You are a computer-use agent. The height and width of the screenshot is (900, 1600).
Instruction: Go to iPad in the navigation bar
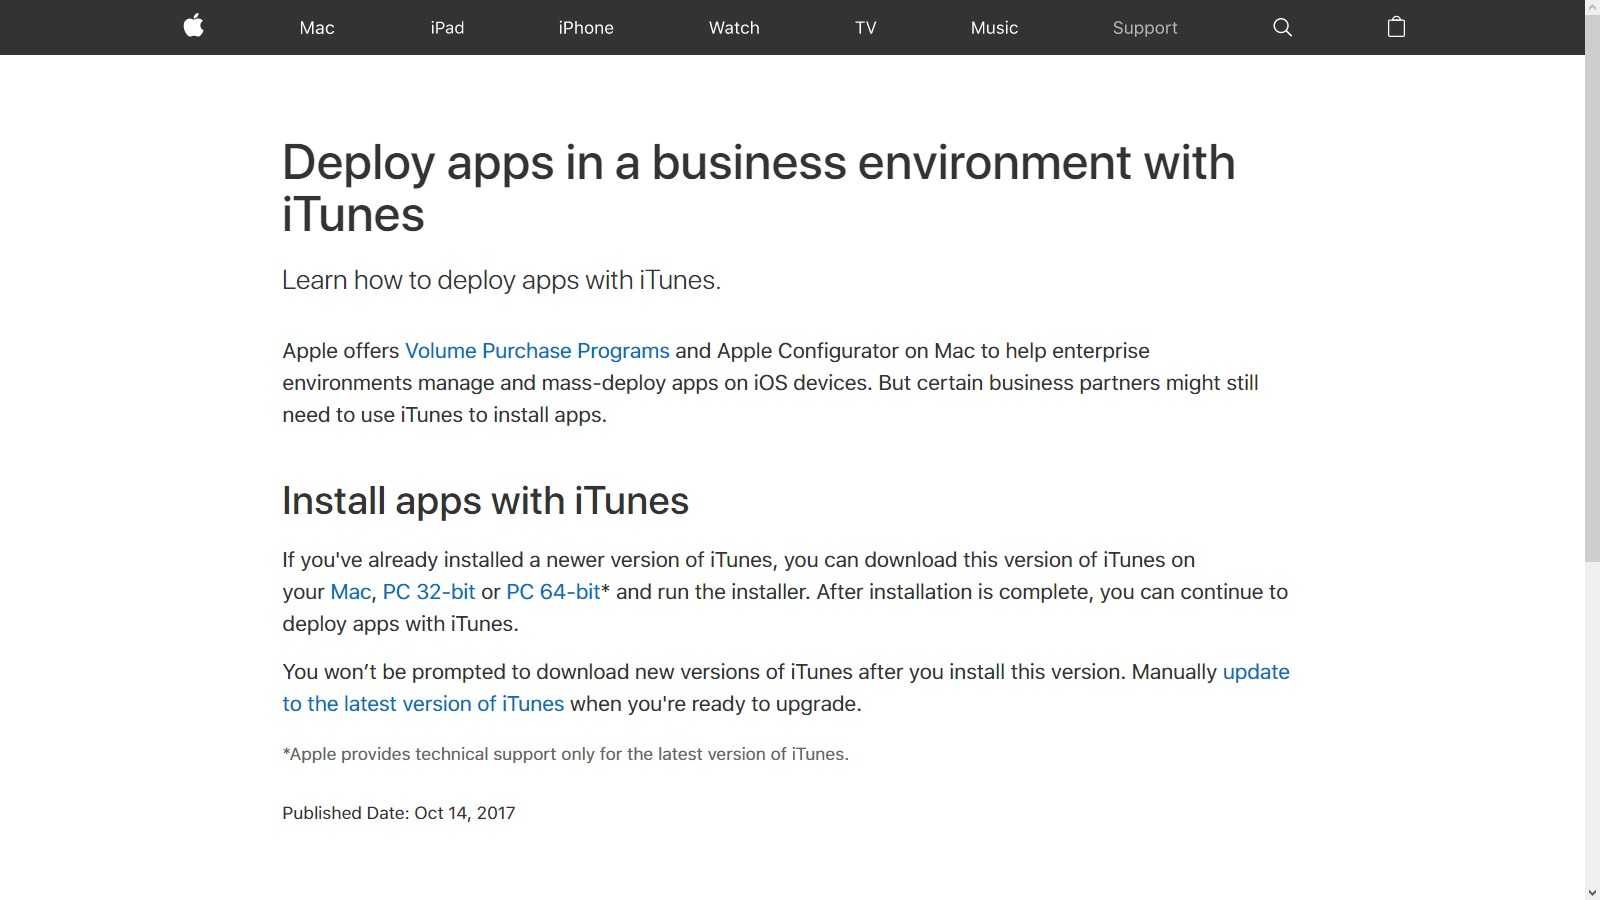pyautogui.click(x=447, y=28)
